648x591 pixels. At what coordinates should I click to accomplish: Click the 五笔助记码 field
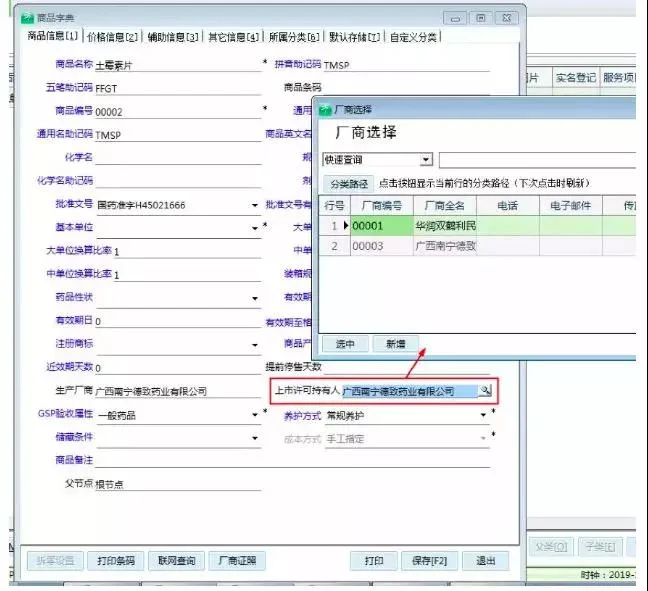click(178, 88)
